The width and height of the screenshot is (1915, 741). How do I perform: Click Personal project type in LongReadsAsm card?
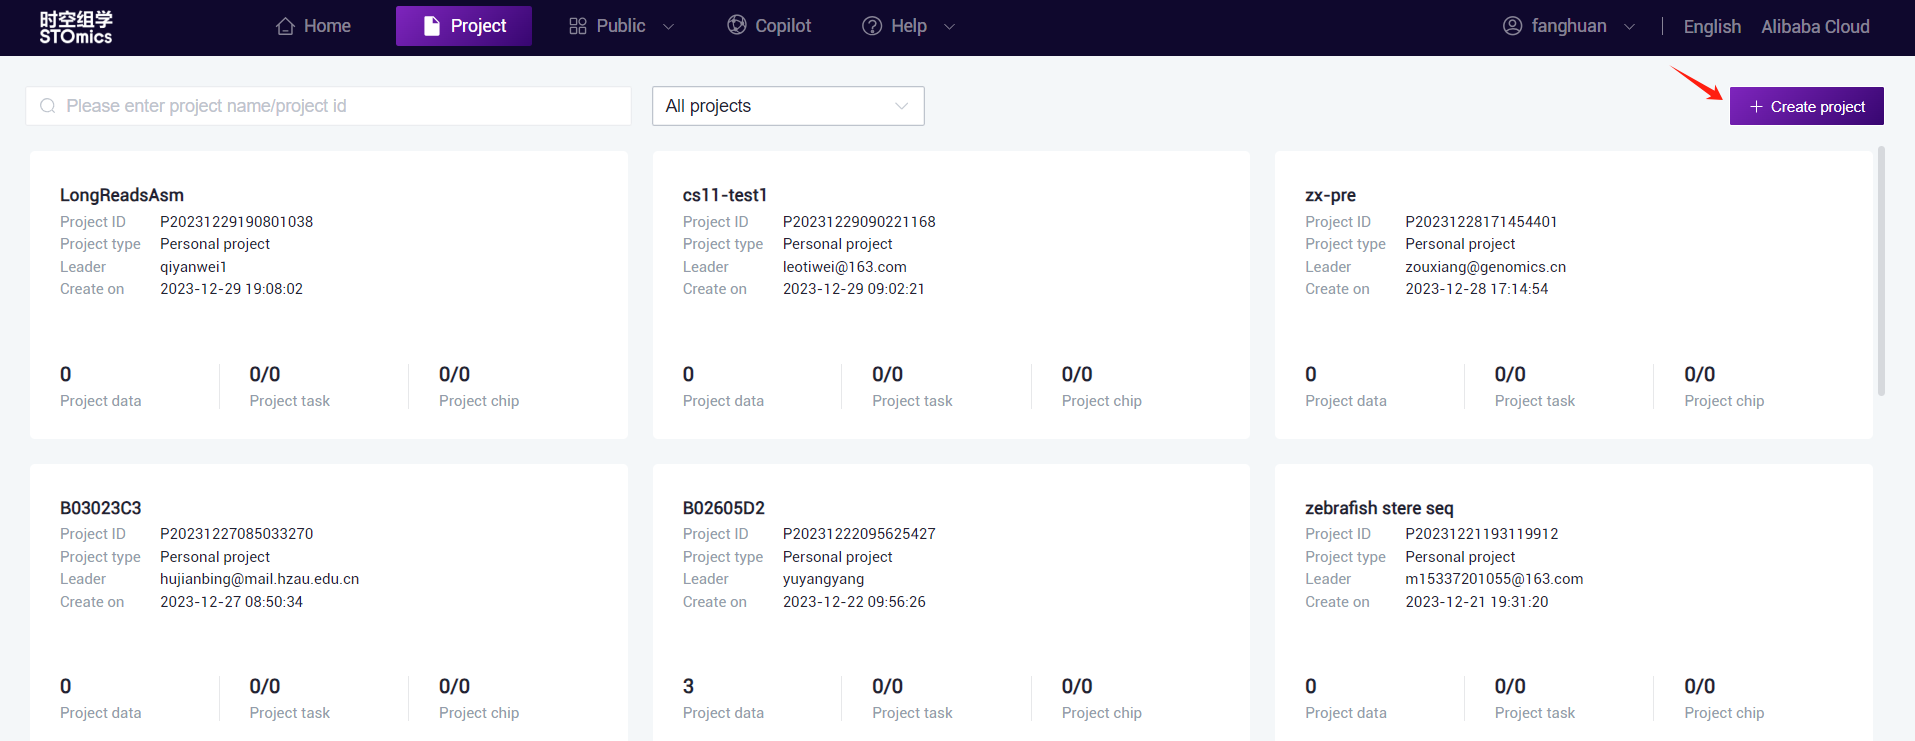coord(215,244)
